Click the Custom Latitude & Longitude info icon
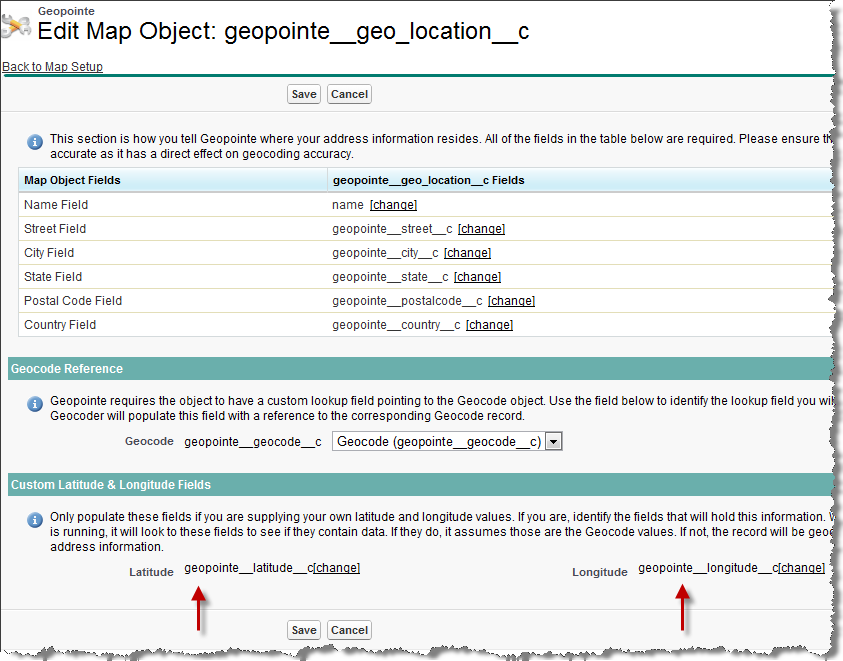 35,520
